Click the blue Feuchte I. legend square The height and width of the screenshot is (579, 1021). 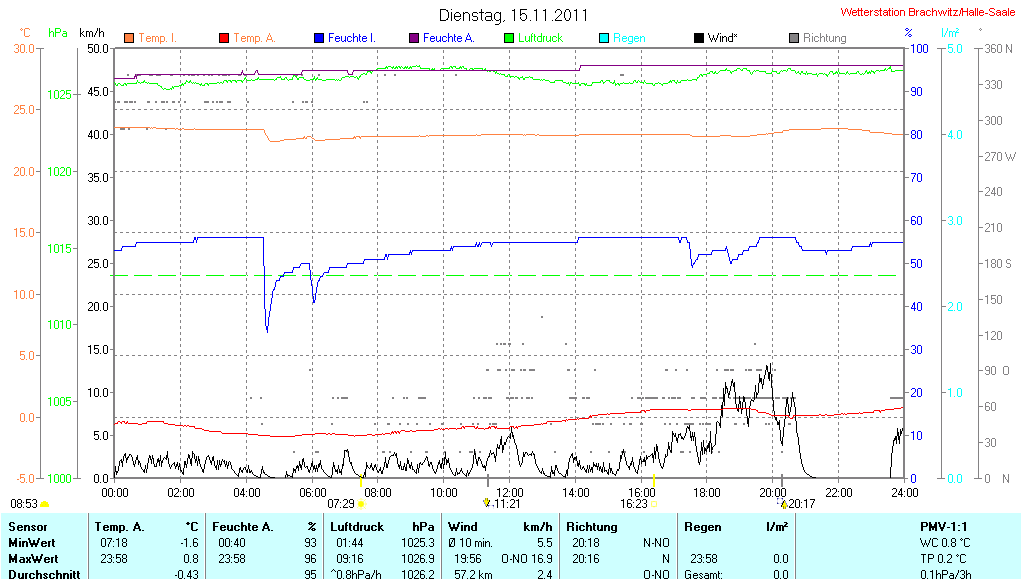(319, 38)
